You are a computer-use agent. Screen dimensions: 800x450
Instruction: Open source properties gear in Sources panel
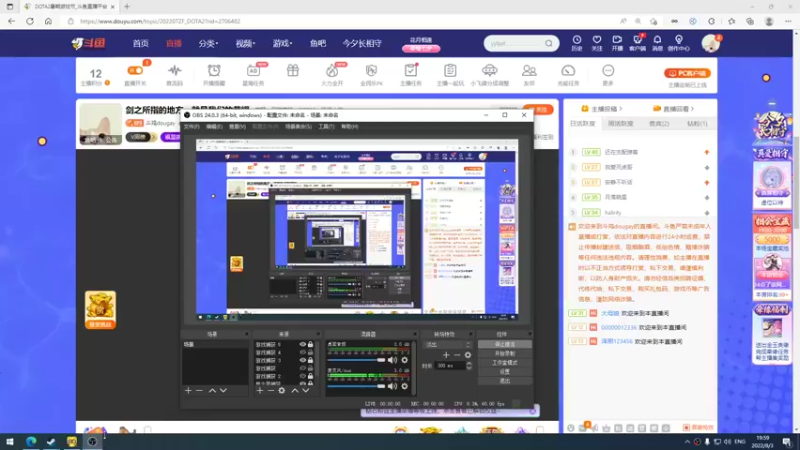click(x=282, y=390)
